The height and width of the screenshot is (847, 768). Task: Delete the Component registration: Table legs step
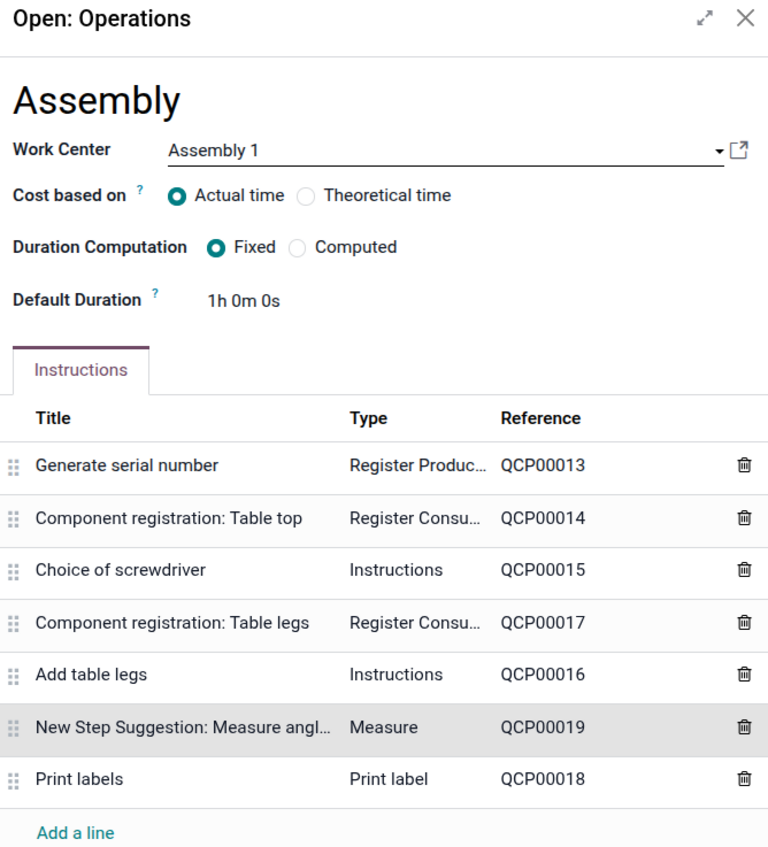(x=744, y=623)
